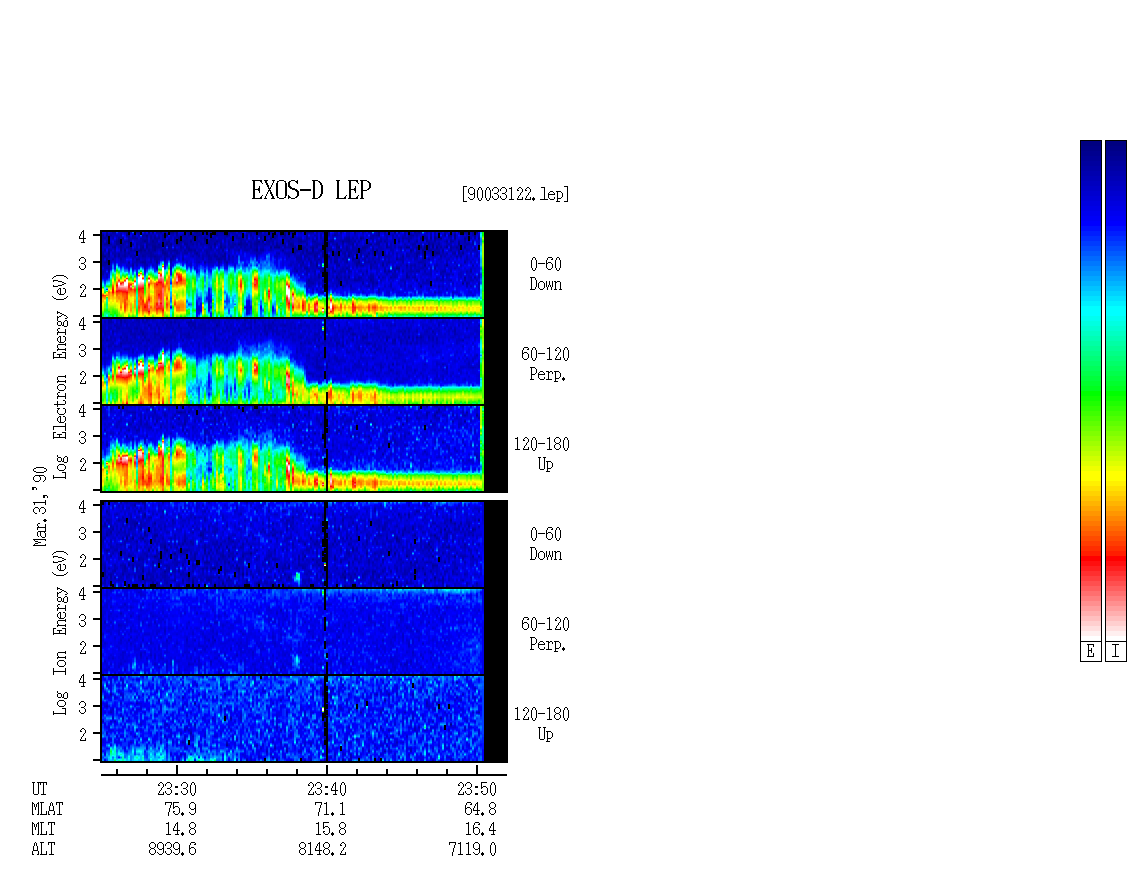Click the electron color scale bar above E
The width and height of the screenshot is (1130, 875).
point(1090,390)
